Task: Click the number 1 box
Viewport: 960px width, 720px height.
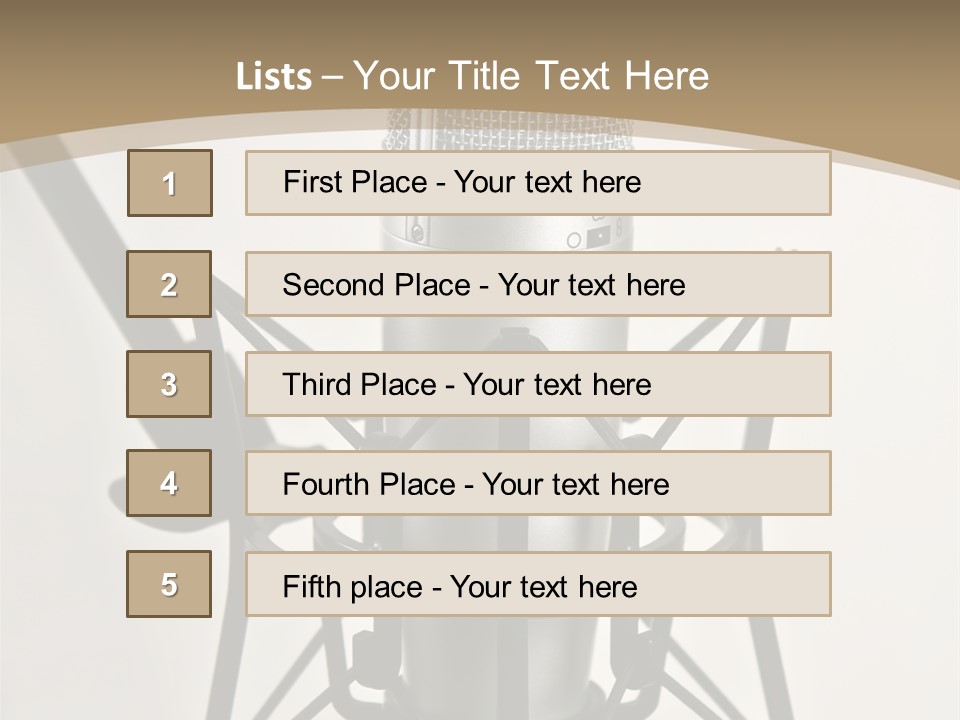Action: (x=170, y=183)
